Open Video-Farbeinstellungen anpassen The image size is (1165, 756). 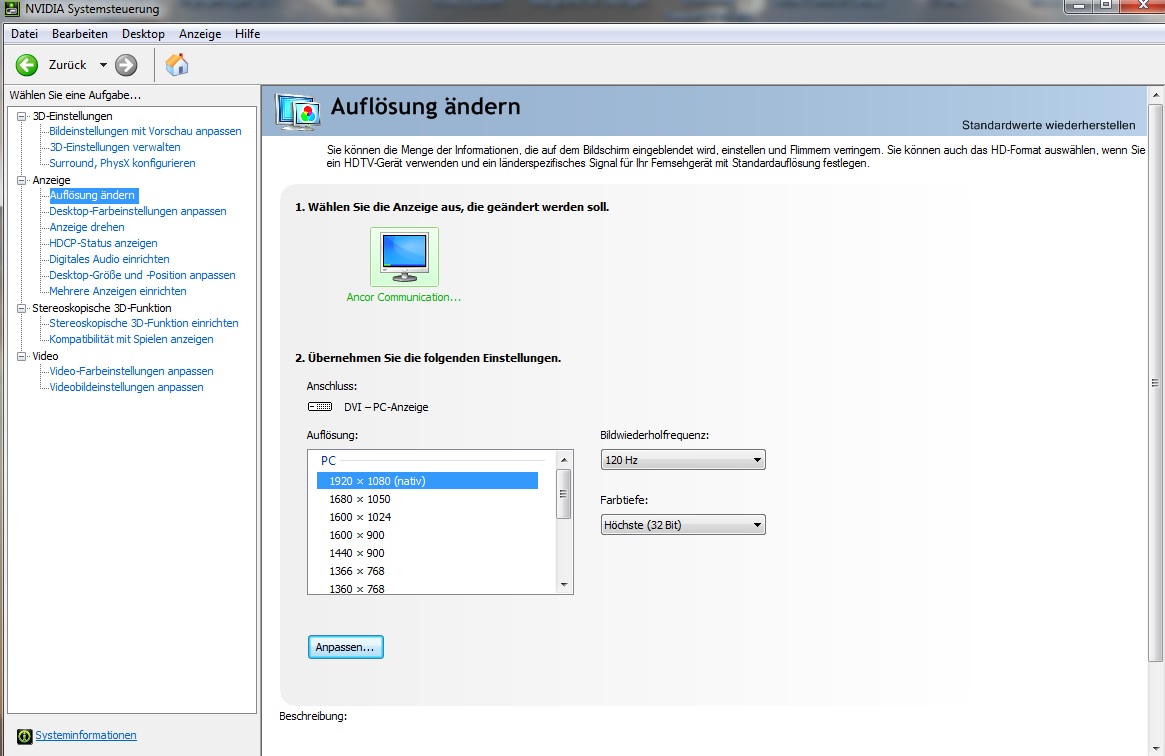131,371
